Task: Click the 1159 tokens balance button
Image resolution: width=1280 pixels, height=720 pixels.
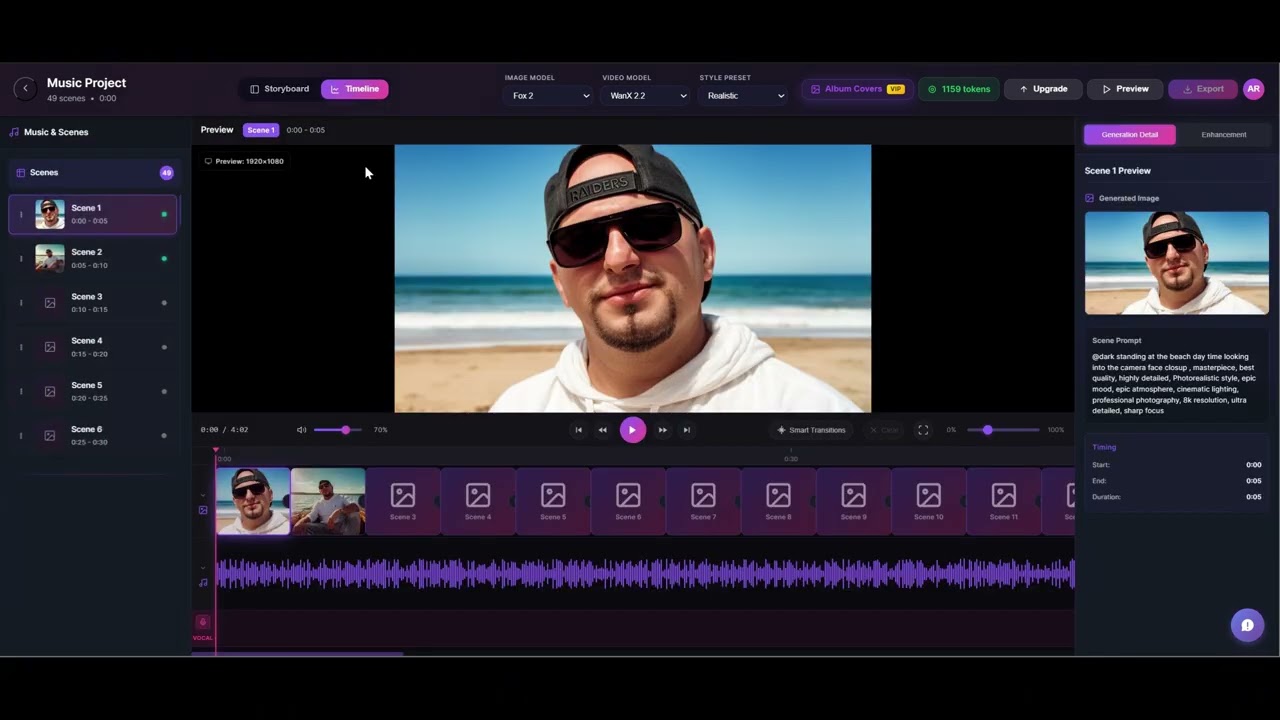Action: (x=958, y=89)
